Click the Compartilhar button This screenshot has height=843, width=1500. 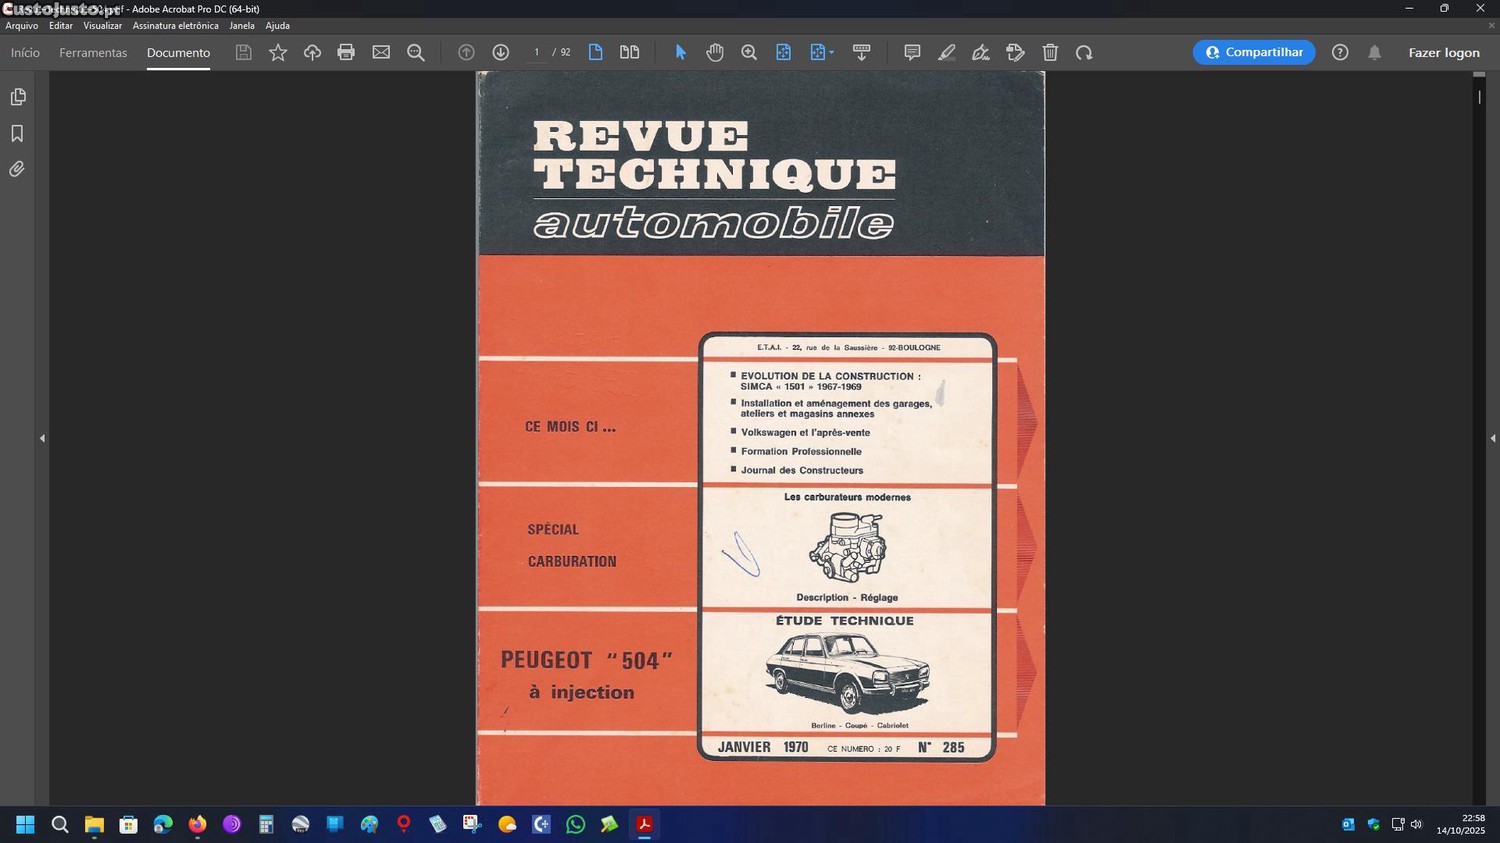(x=1253, y=52)
